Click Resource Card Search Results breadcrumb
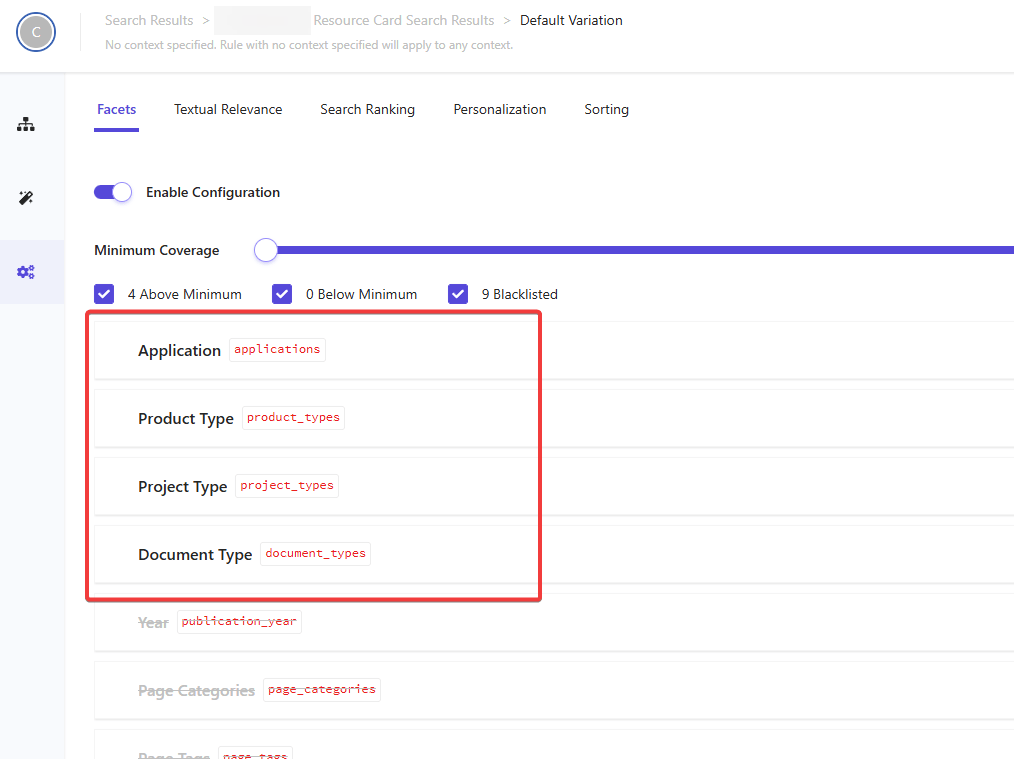Screen dimensions: 1014x759 (x=403, y=20)
